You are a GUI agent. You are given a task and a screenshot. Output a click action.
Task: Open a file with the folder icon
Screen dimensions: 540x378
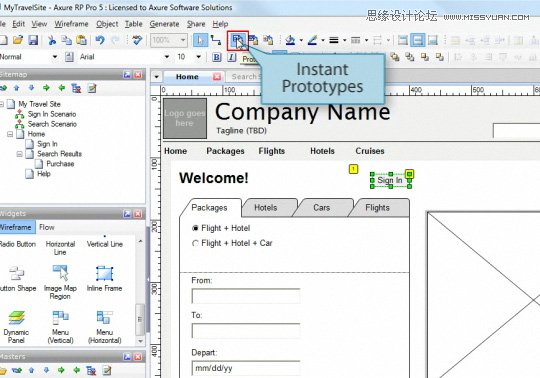pyautogui.click(x=18, y=40)
